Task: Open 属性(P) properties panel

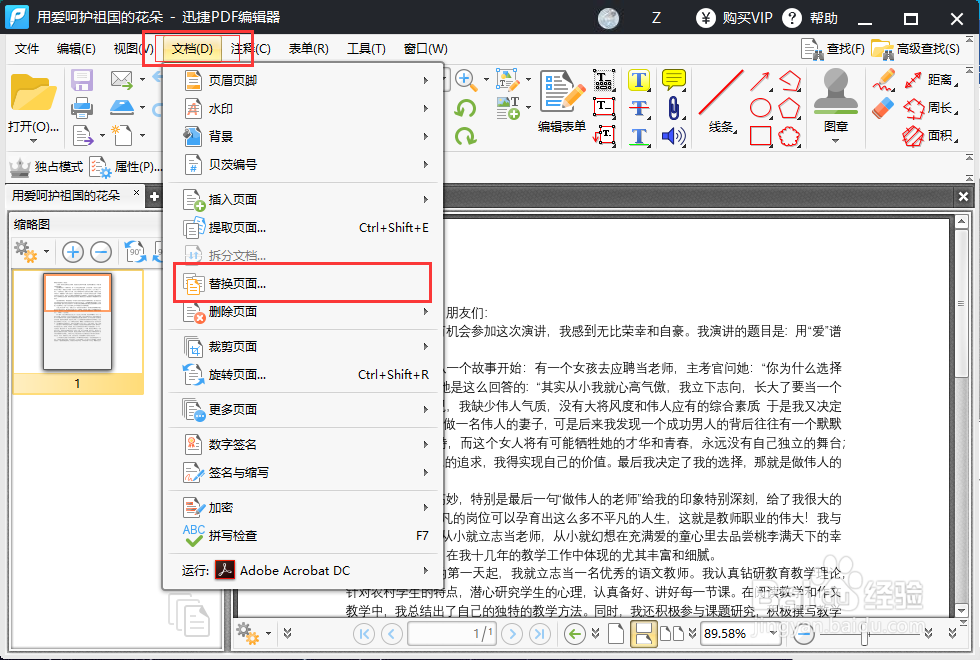Action: (x=126, y=167)
